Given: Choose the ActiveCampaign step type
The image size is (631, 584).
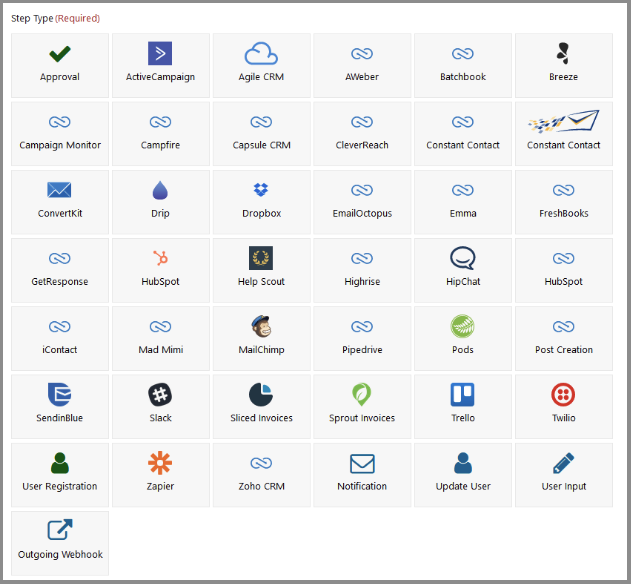Looking at the screenshot, I should (x=161, y=65).
